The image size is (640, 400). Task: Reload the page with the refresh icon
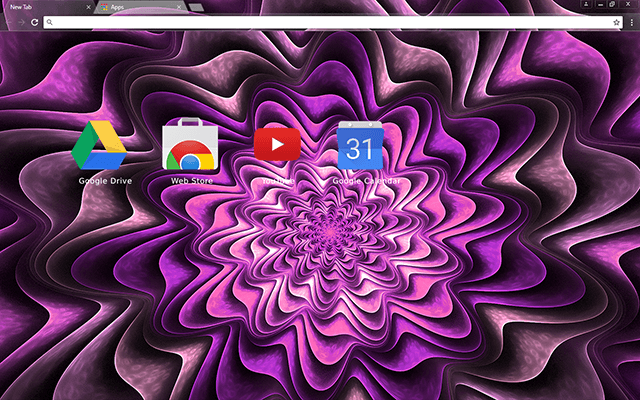point(35,22)
